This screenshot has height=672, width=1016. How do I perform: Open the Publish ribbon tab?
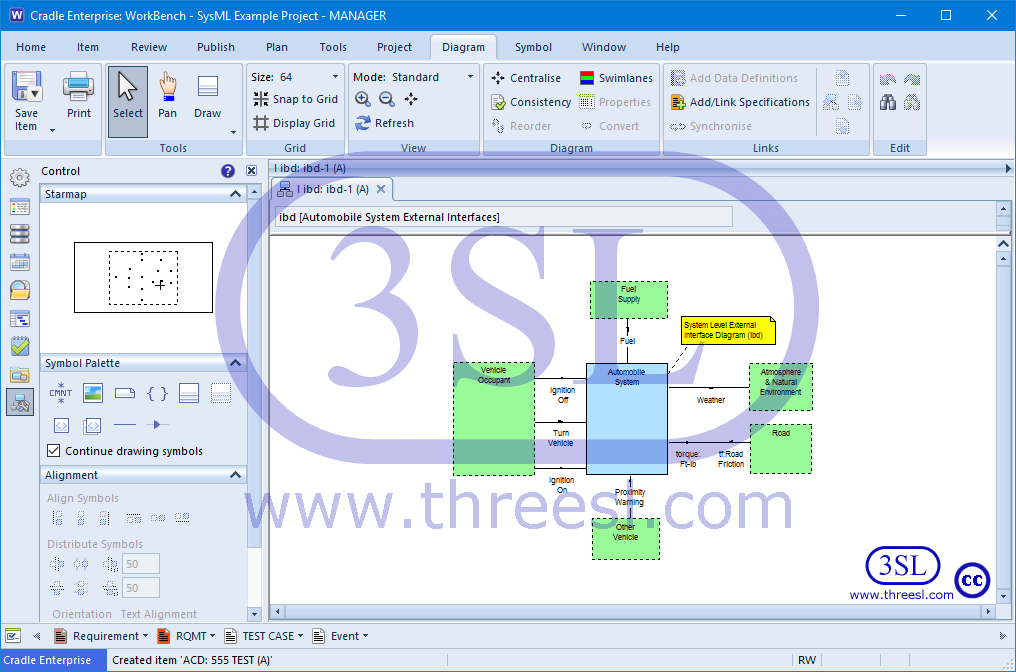click(216, 47)
